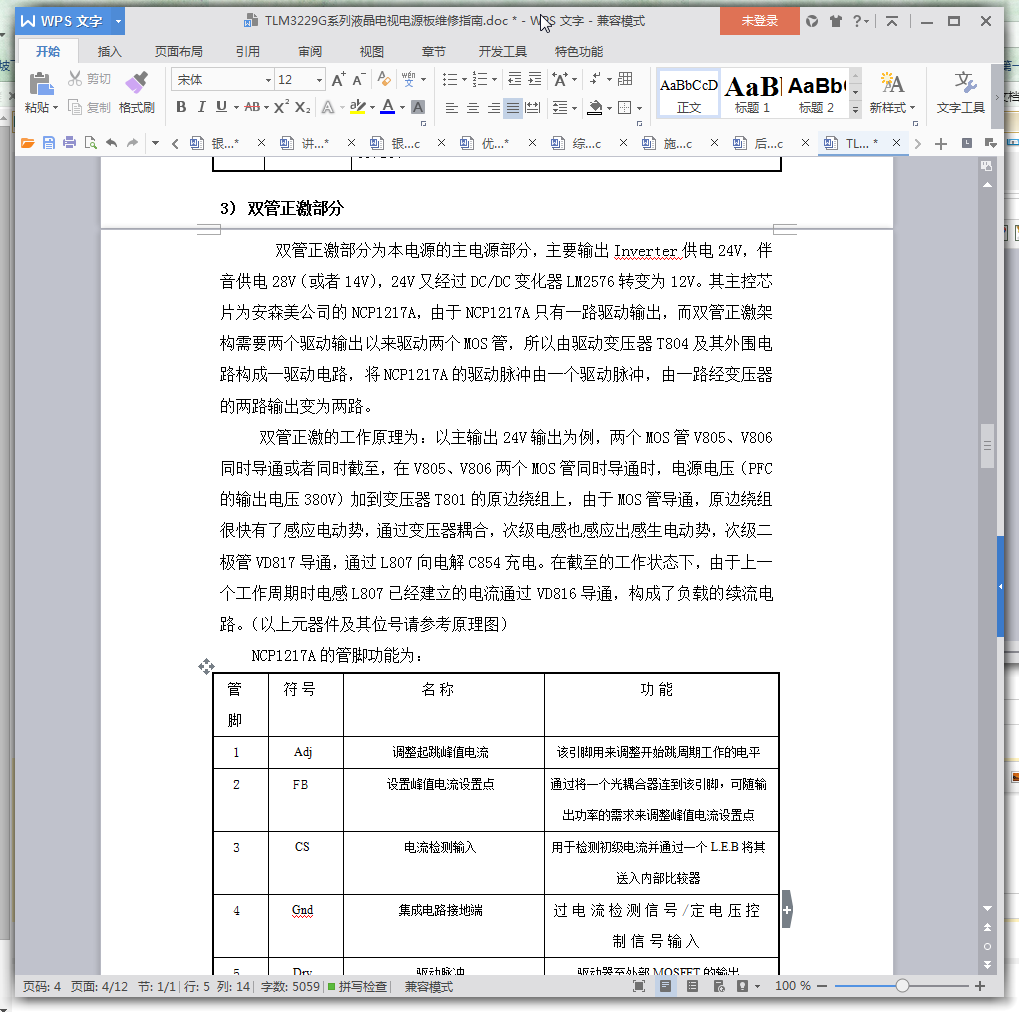
Task: Open file with the folder icon
Action: click(x=27, y=143)
